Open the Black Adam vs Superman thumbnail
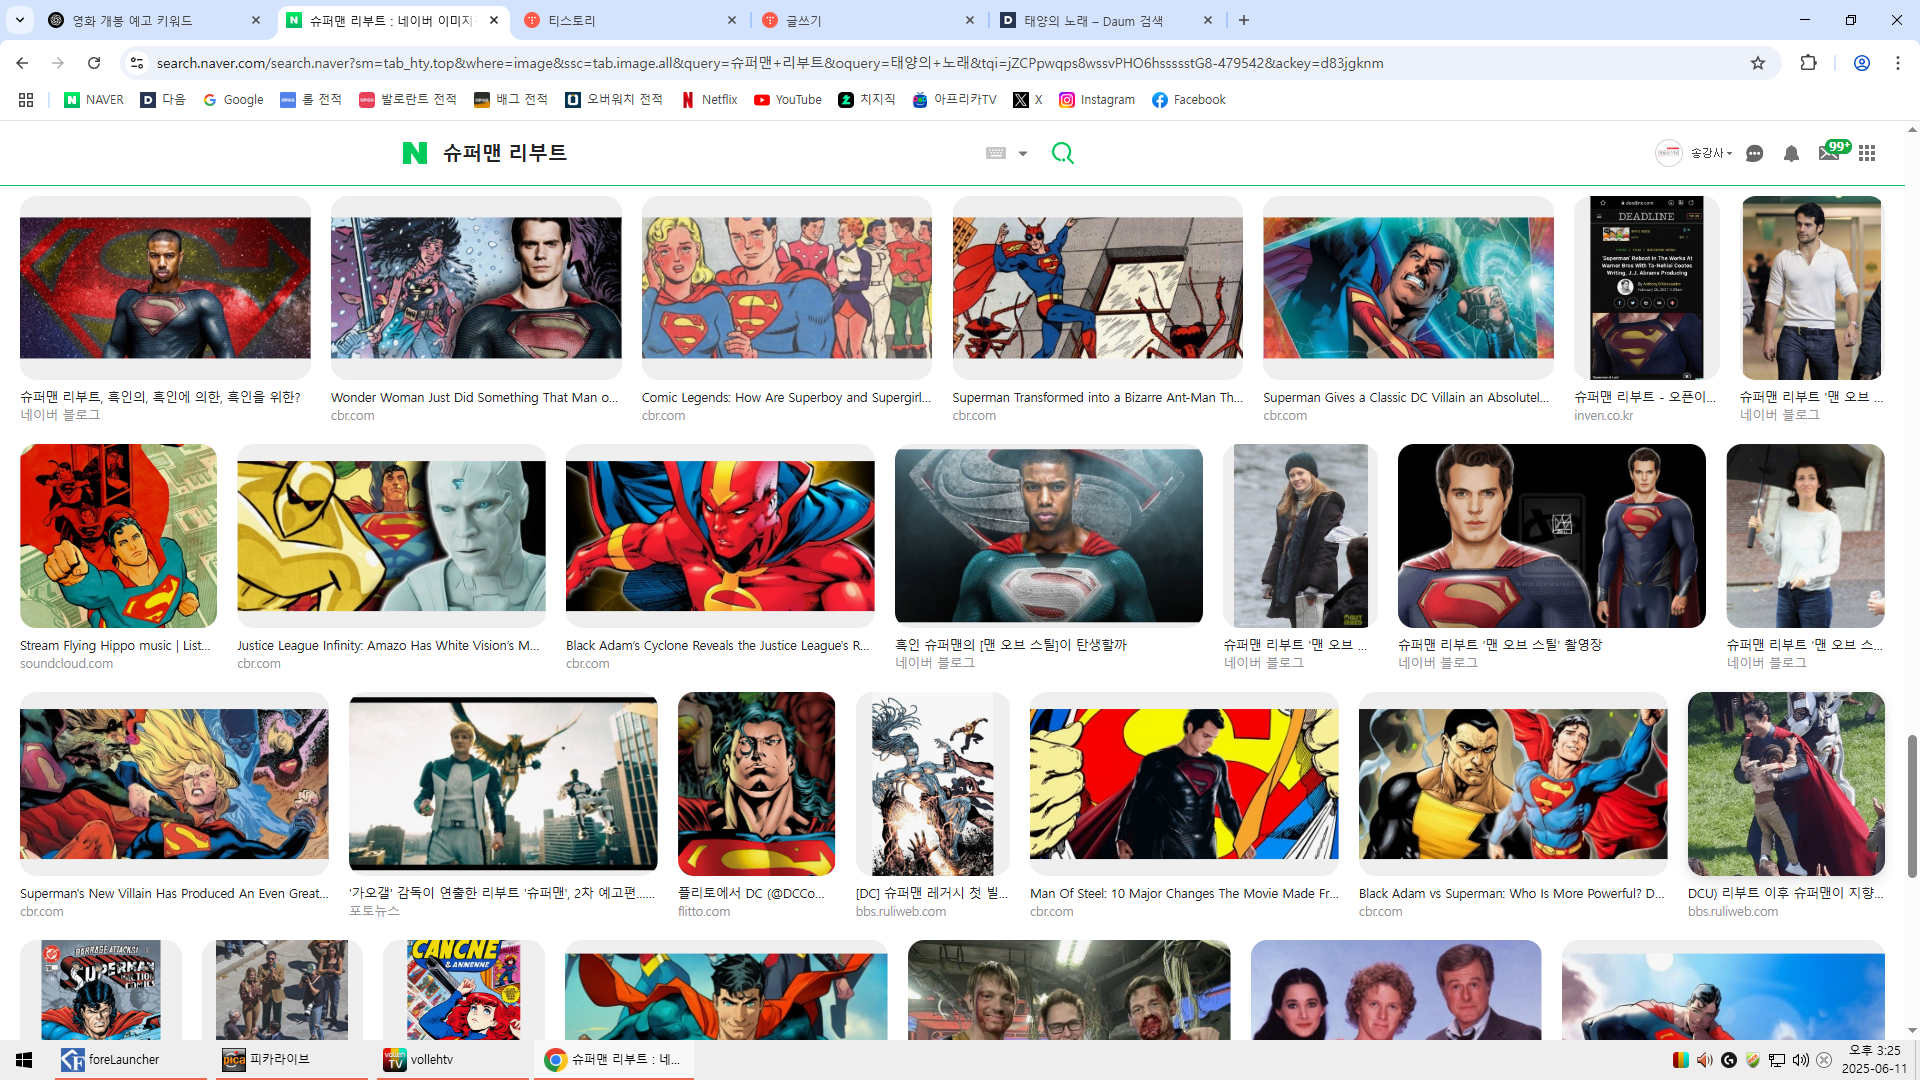This screenshot has height=1080, width=1920. [x=1512, y=784]
